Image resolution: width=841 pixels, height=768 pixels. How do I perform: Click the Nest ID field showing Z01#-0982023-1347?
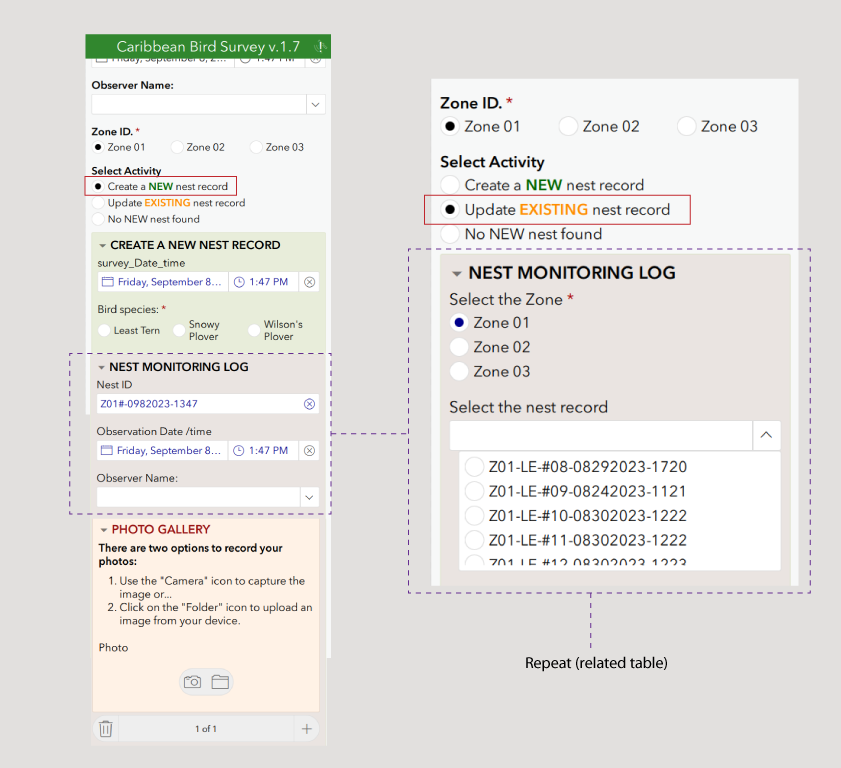coord(200,403)
